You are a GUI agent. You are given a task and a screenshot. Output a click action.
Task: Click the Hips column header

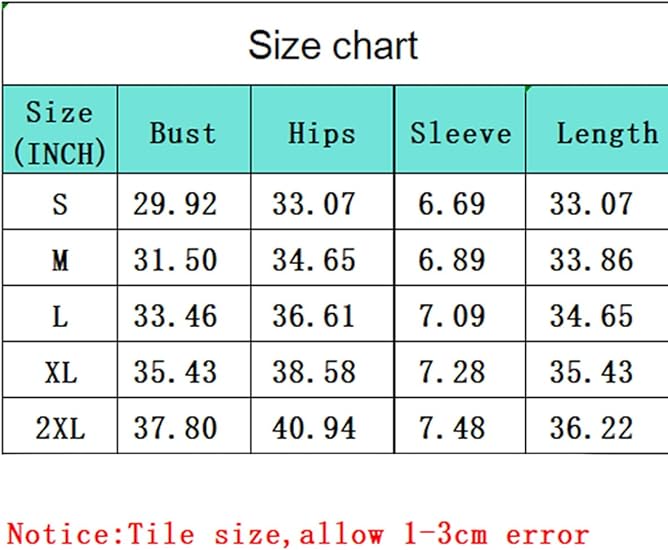321,133
